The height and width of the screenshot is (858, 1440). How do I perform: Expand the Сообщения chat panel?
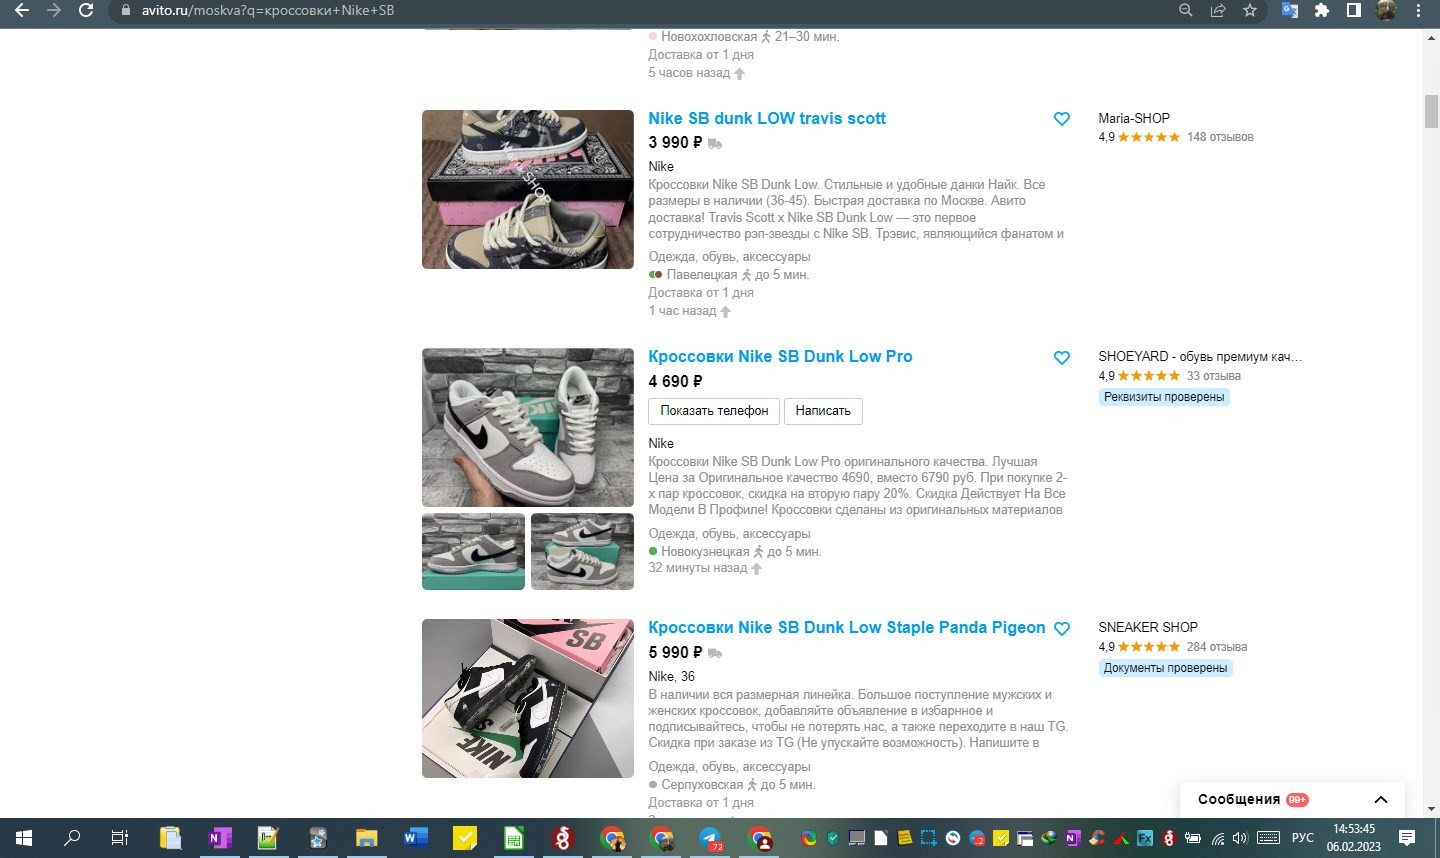click(x=1381, y=800)
